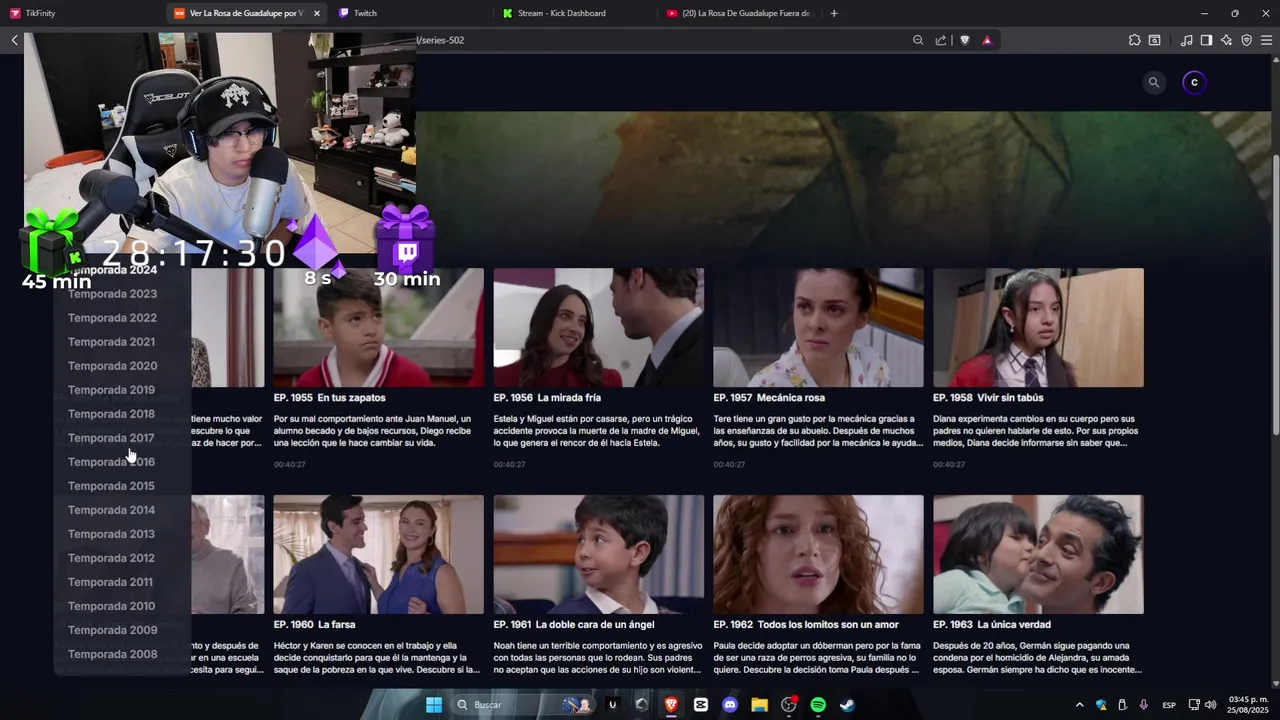This screenshot has width=1280, height=720.
Task: Select Temporada 2022 from season list
Action: click(112, 318)
